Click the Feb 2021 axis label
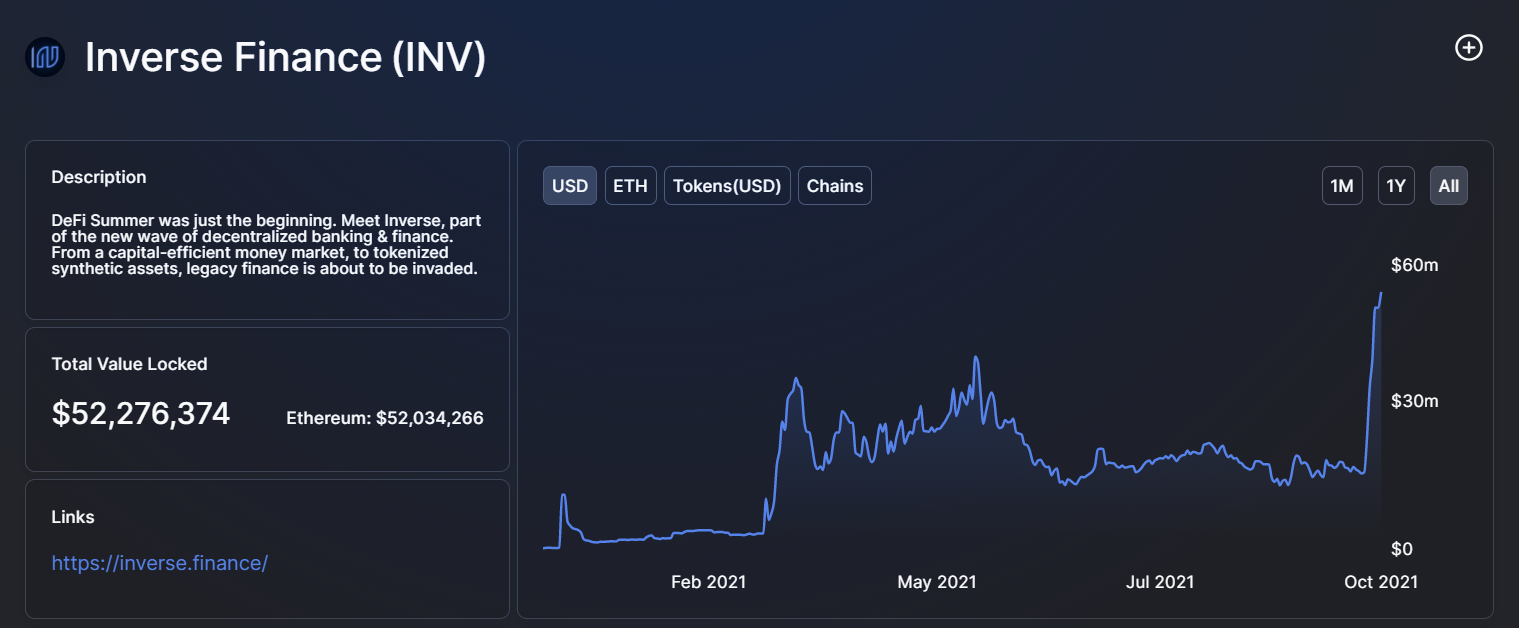Viewport: 1519px width, 628px height. click(708, 582)
